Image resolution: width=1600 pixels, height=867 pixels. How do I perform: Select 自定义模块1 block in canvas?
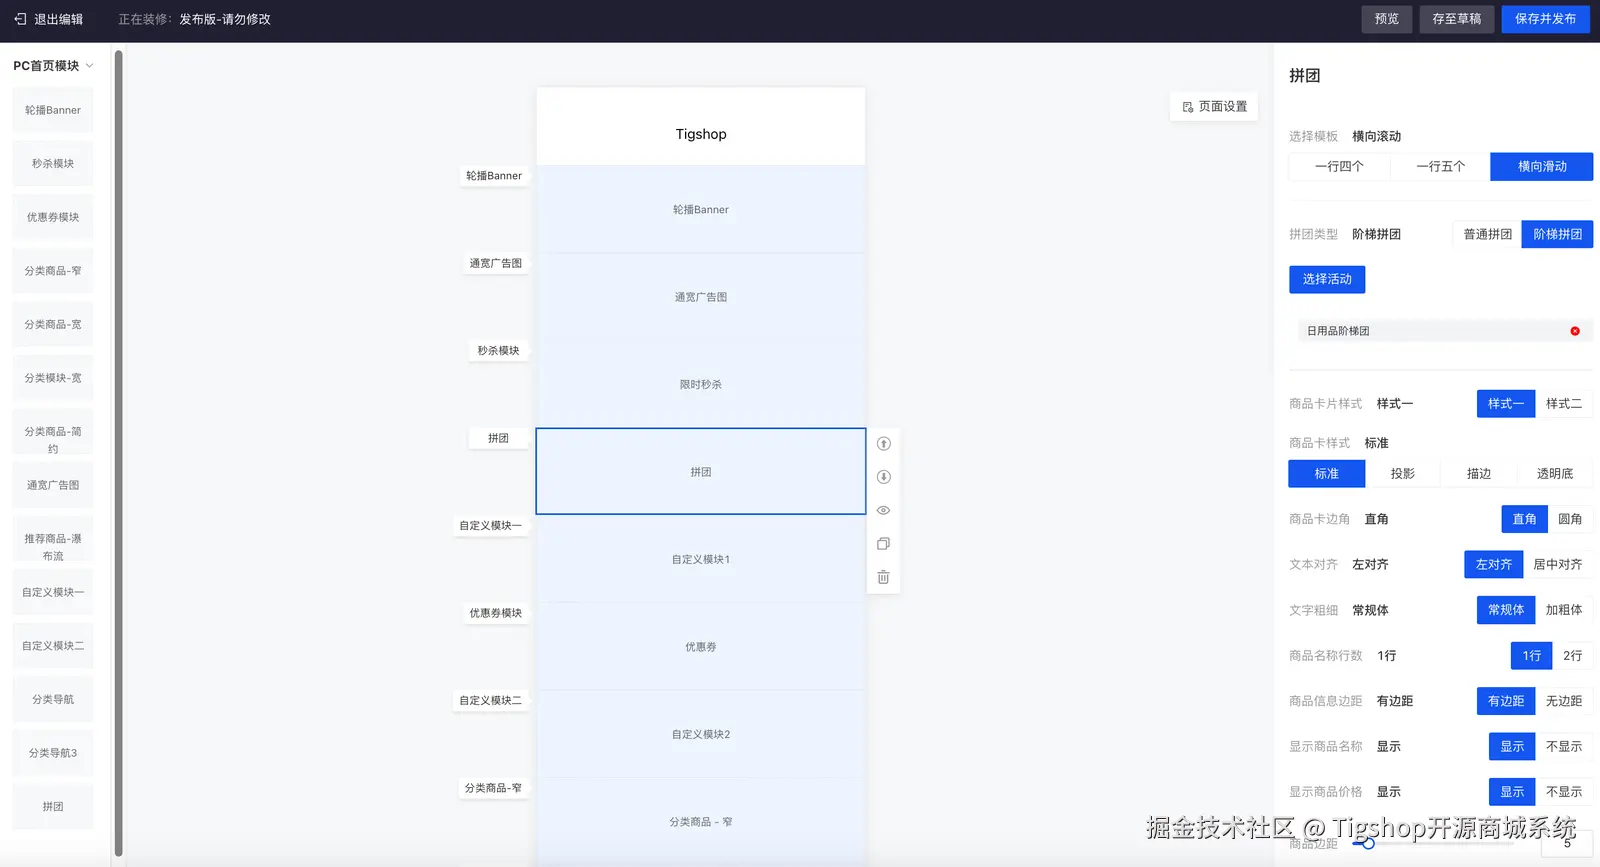coord(700,559)
